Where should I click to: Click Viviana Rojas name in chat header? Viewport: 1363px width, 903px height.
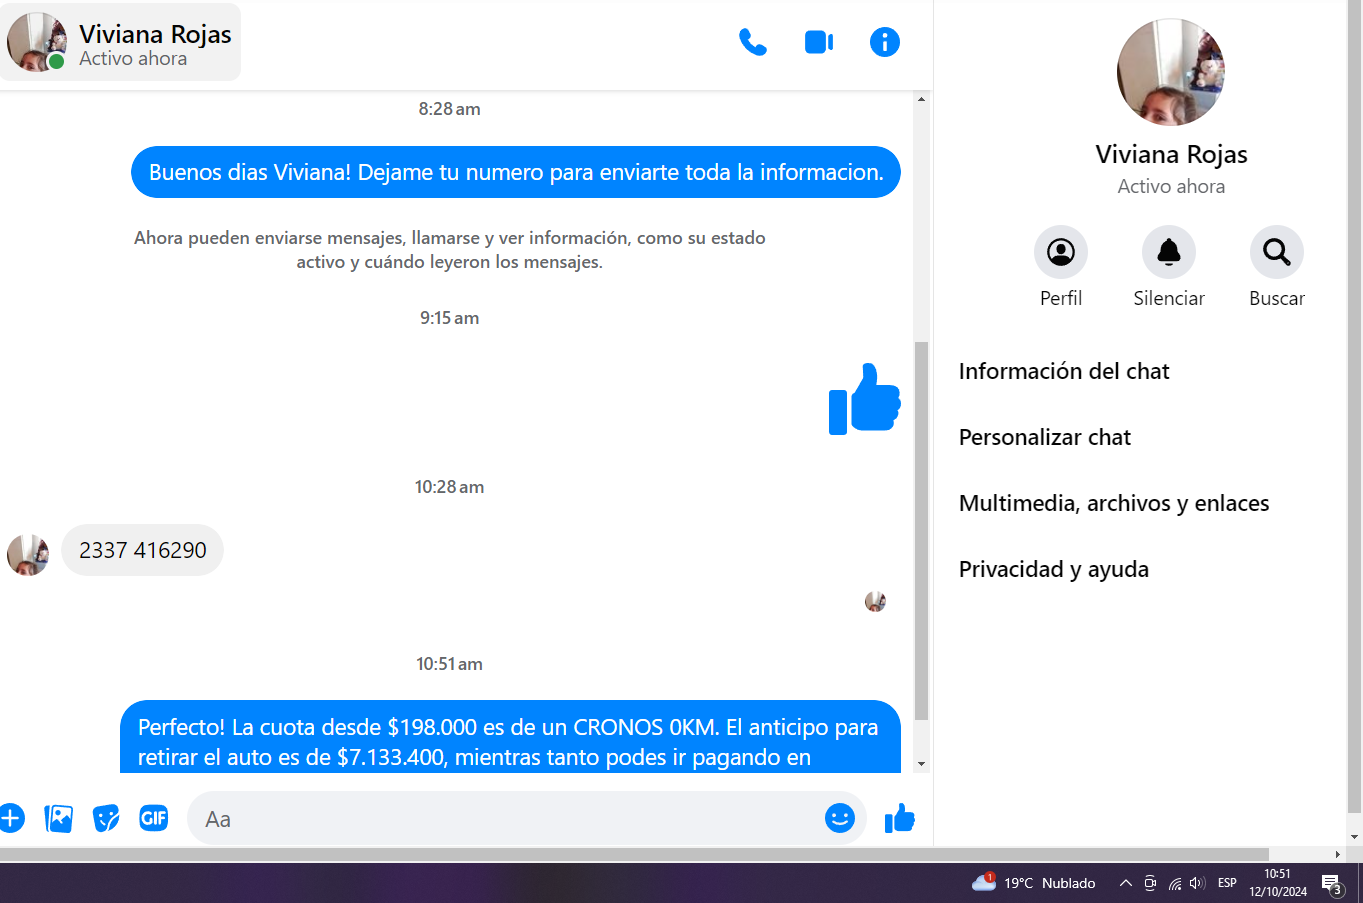[x=155, y=34]
